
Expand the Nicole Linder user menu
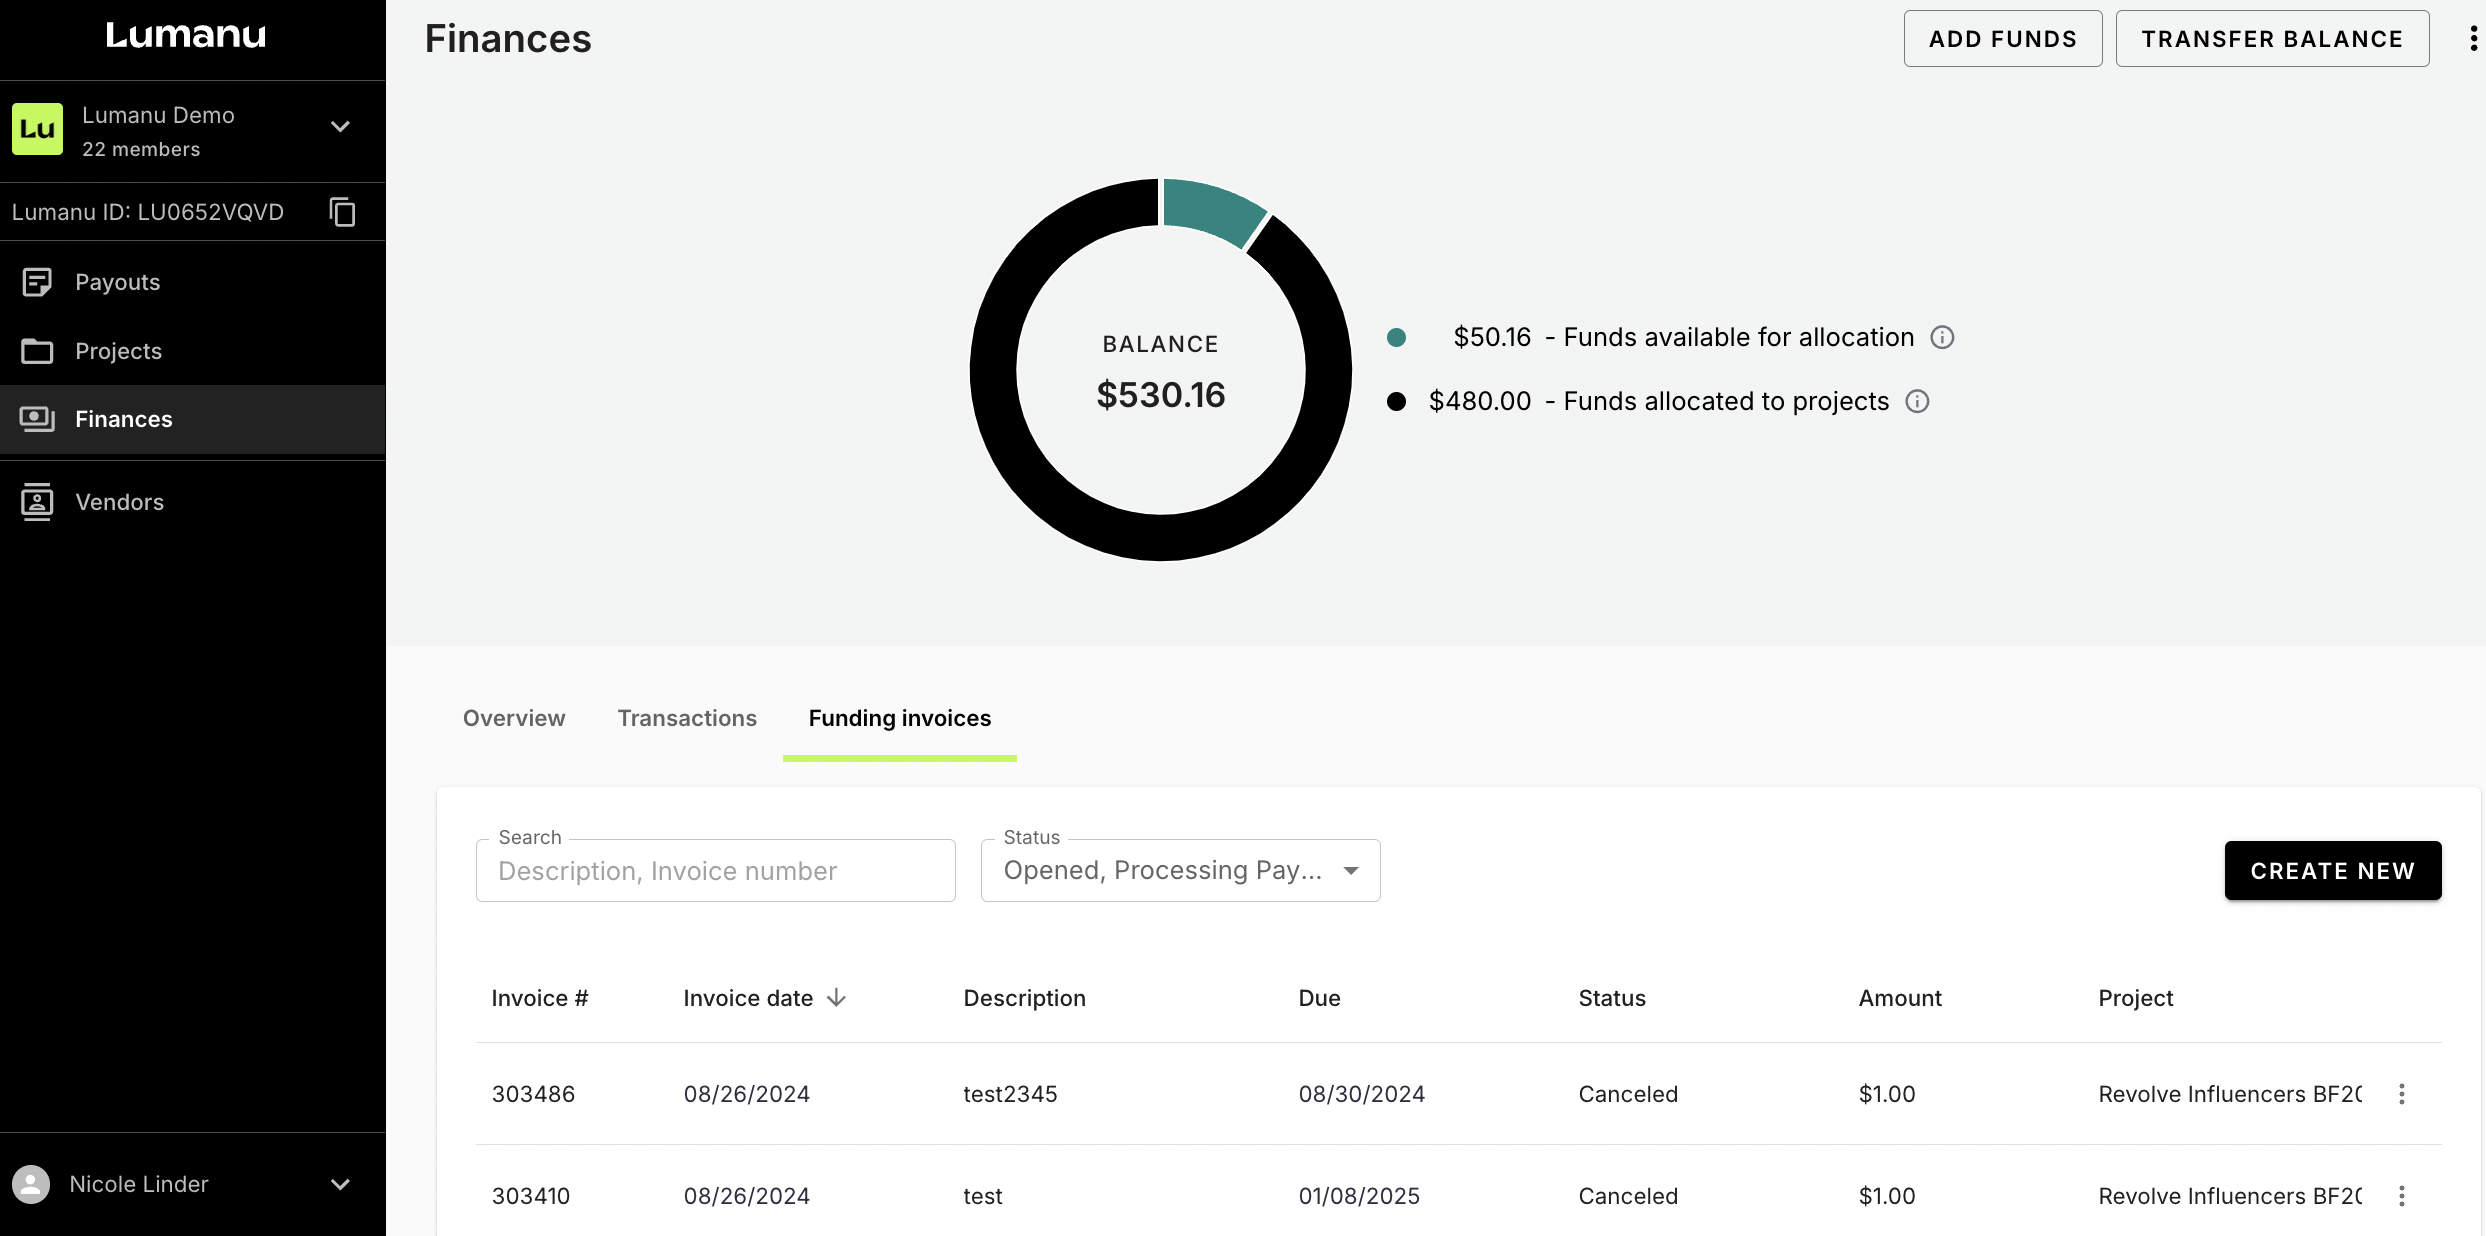coord(340,1184)
